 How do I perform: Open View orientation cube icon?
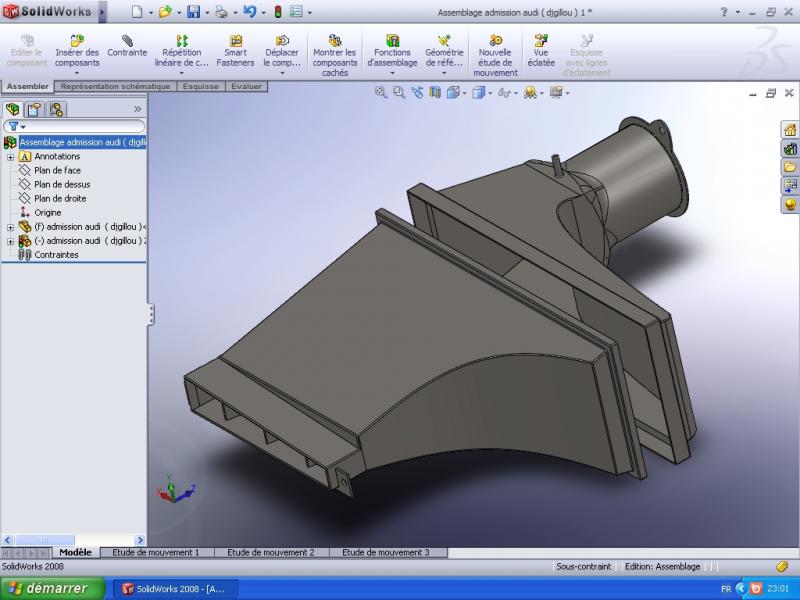coord(453,92)
